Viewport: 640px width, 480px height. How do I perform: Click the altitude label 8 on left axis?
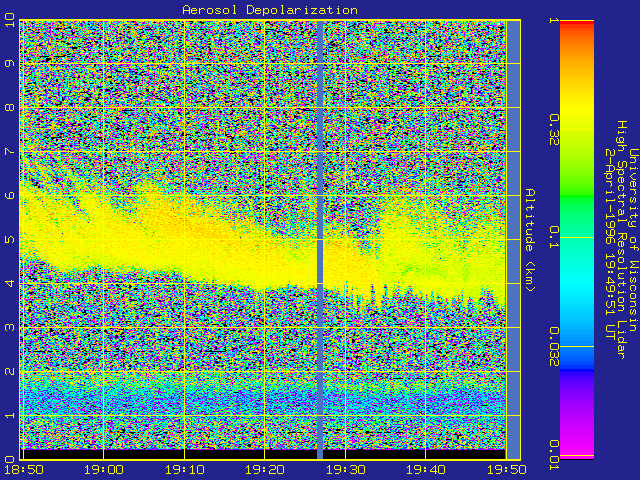(x=10, y=108)
